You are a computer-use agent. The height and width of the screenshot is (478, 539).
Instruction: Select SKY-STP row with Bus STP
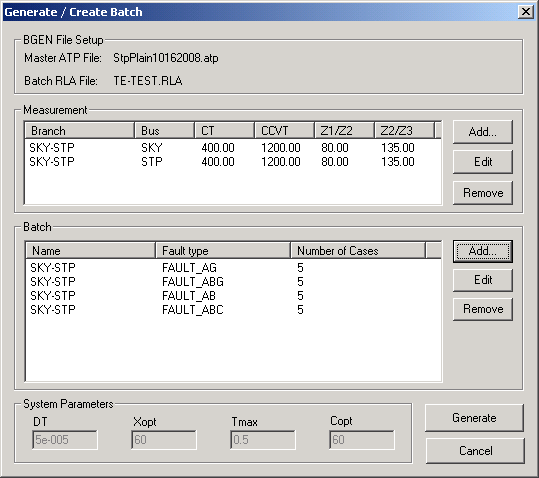(x=233, y=162)
